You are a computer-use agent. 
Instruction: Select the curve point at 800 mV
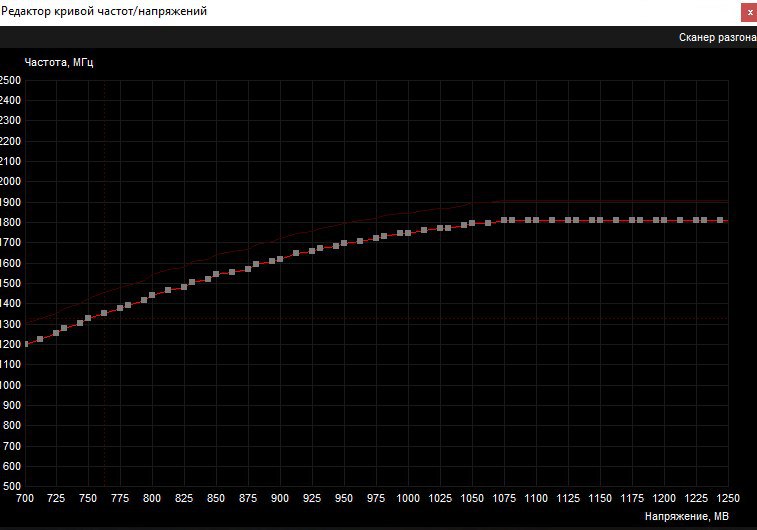(152, 295)
